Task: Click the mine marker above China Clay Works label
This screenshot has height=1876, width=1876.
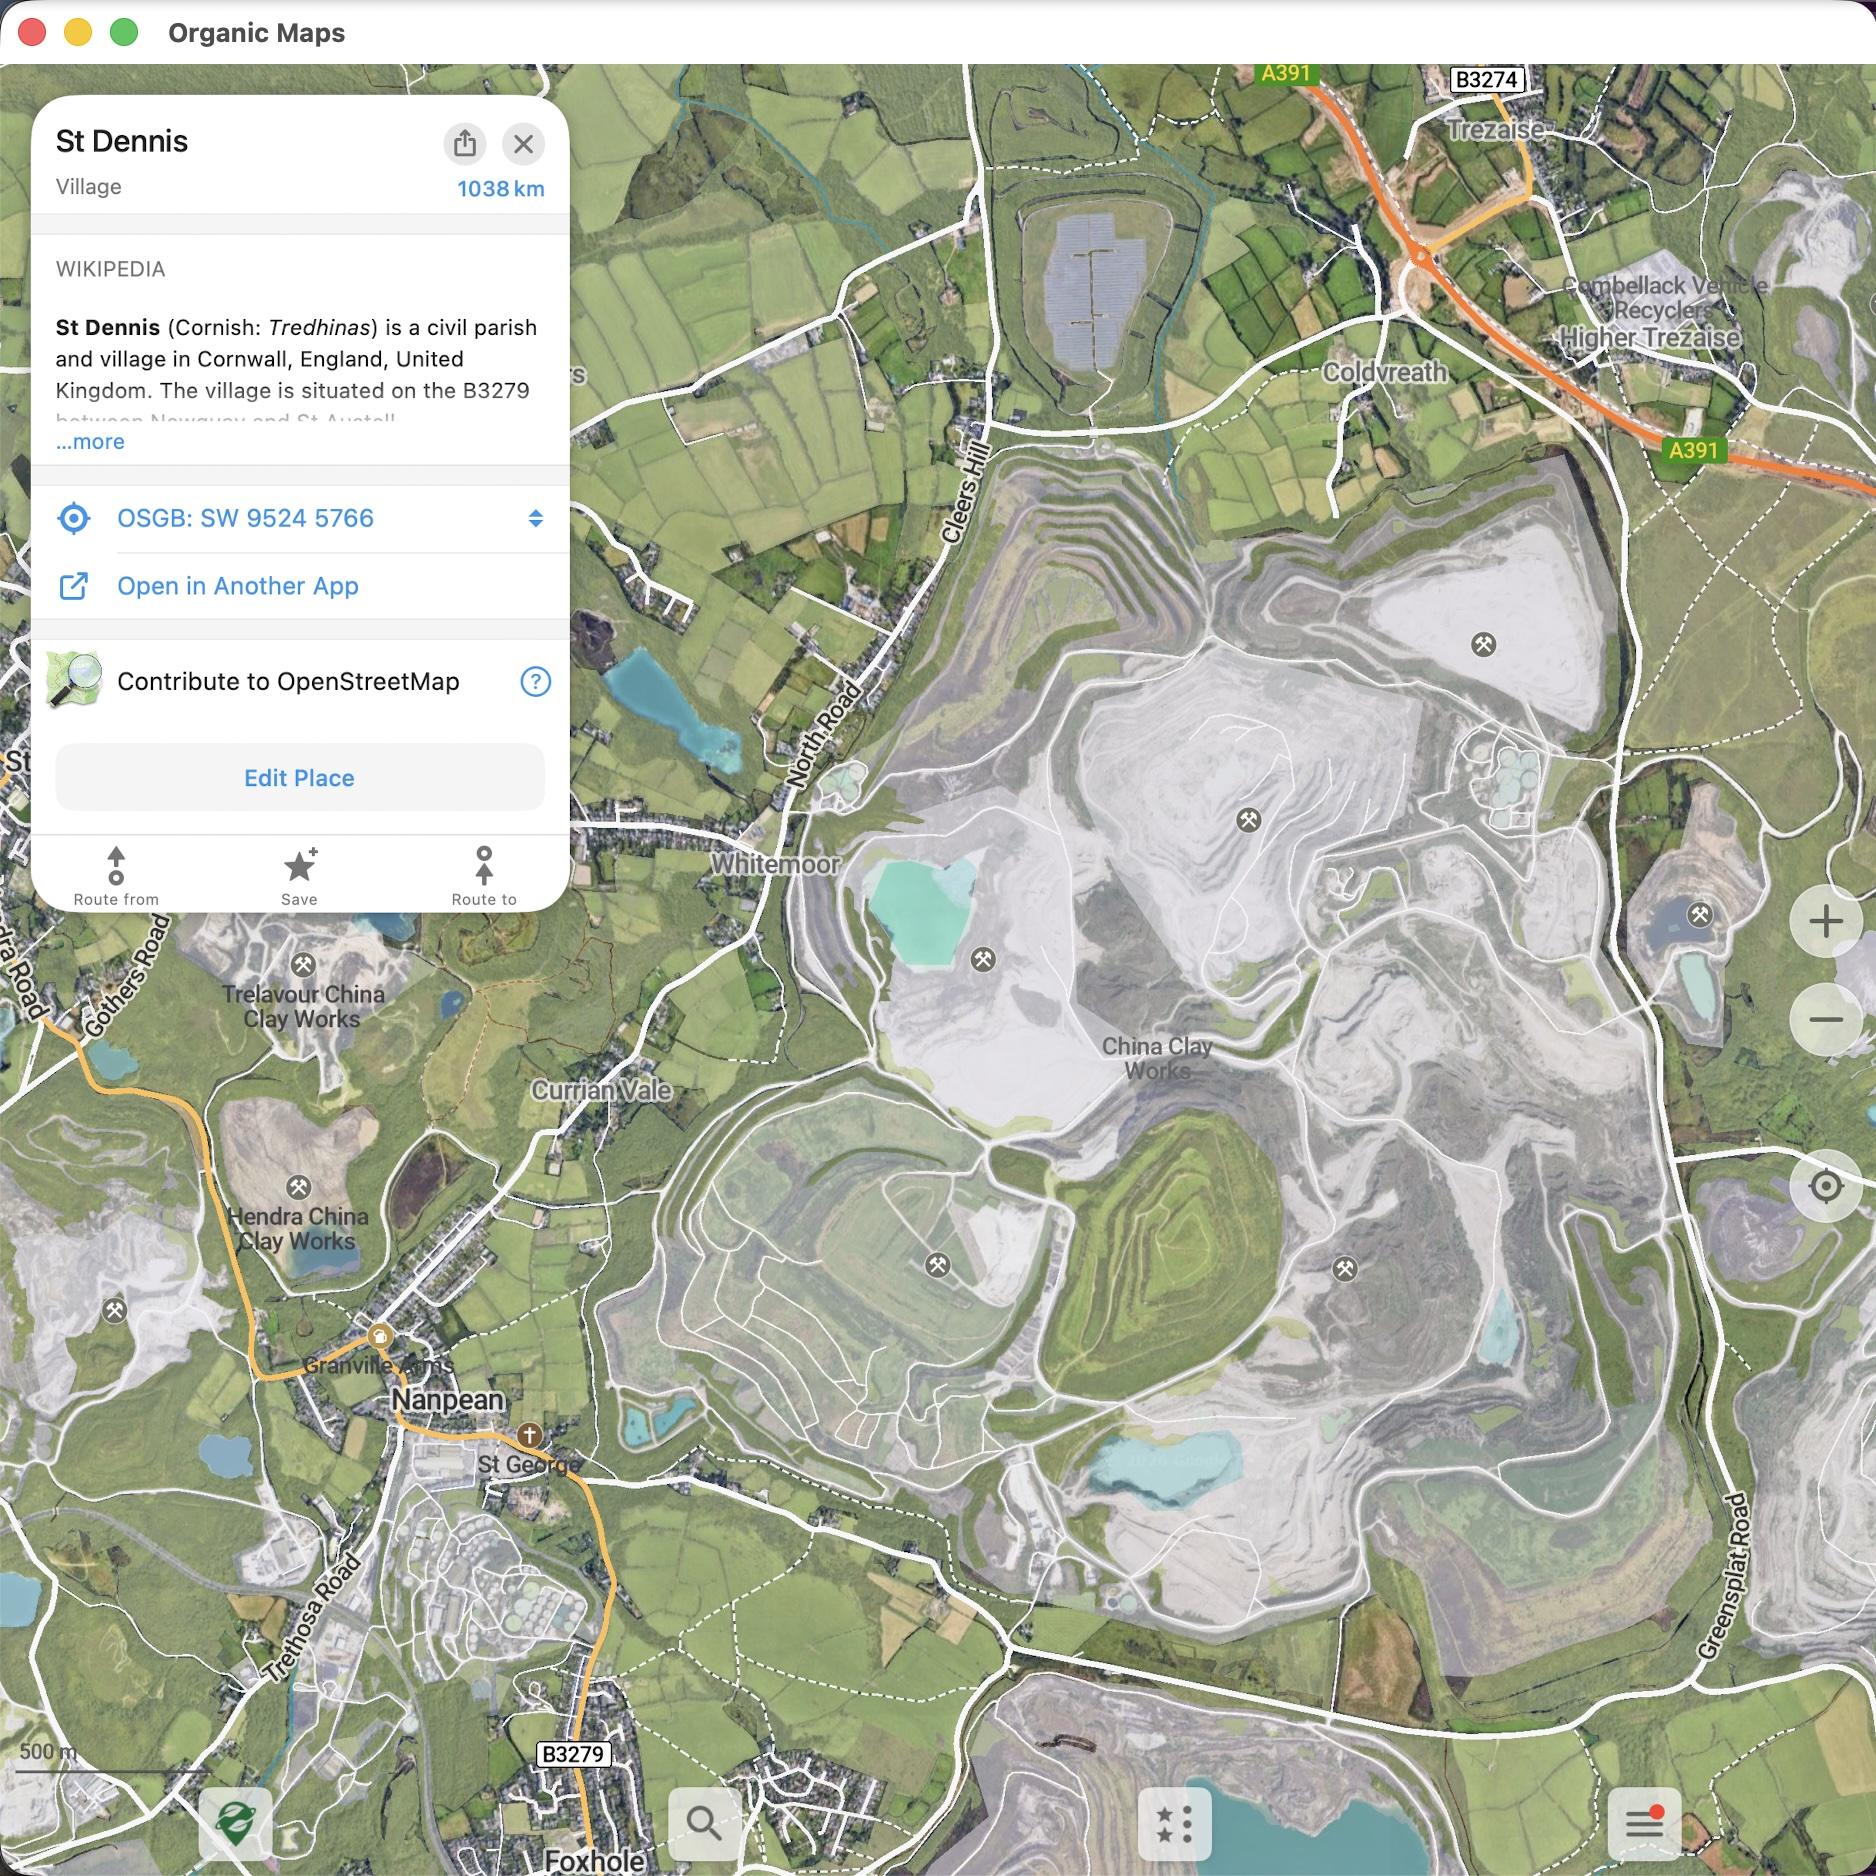Action: (1247, 820)
